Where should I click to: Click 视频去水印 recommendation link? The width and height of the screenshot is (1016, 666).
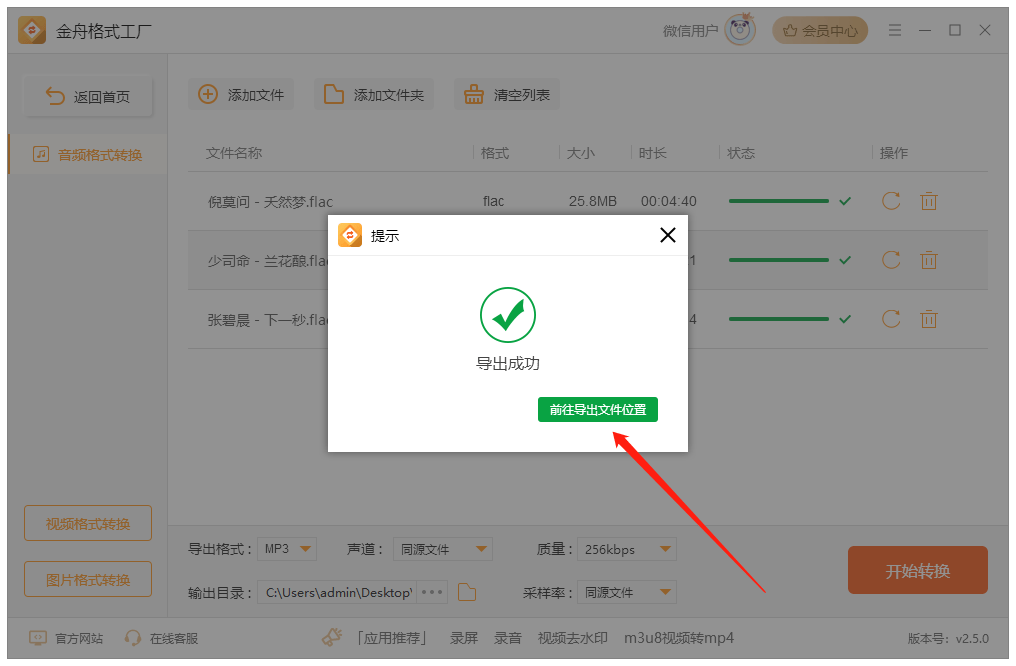point(572,638)
